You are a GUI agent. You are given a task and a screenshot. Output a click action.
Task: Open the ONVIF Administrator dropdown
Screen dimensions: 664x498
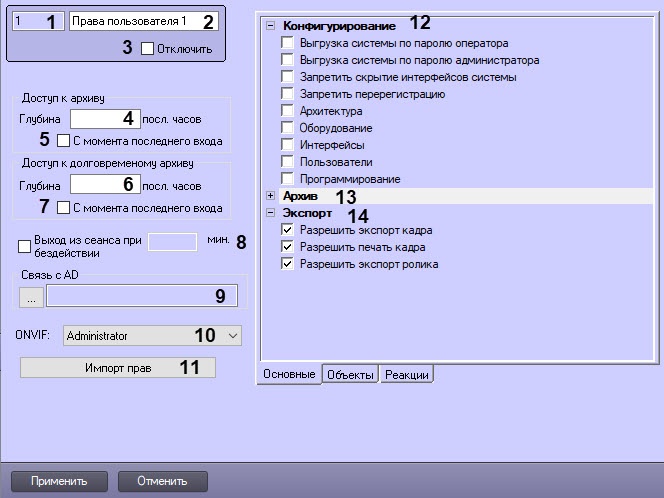point(233,336)
